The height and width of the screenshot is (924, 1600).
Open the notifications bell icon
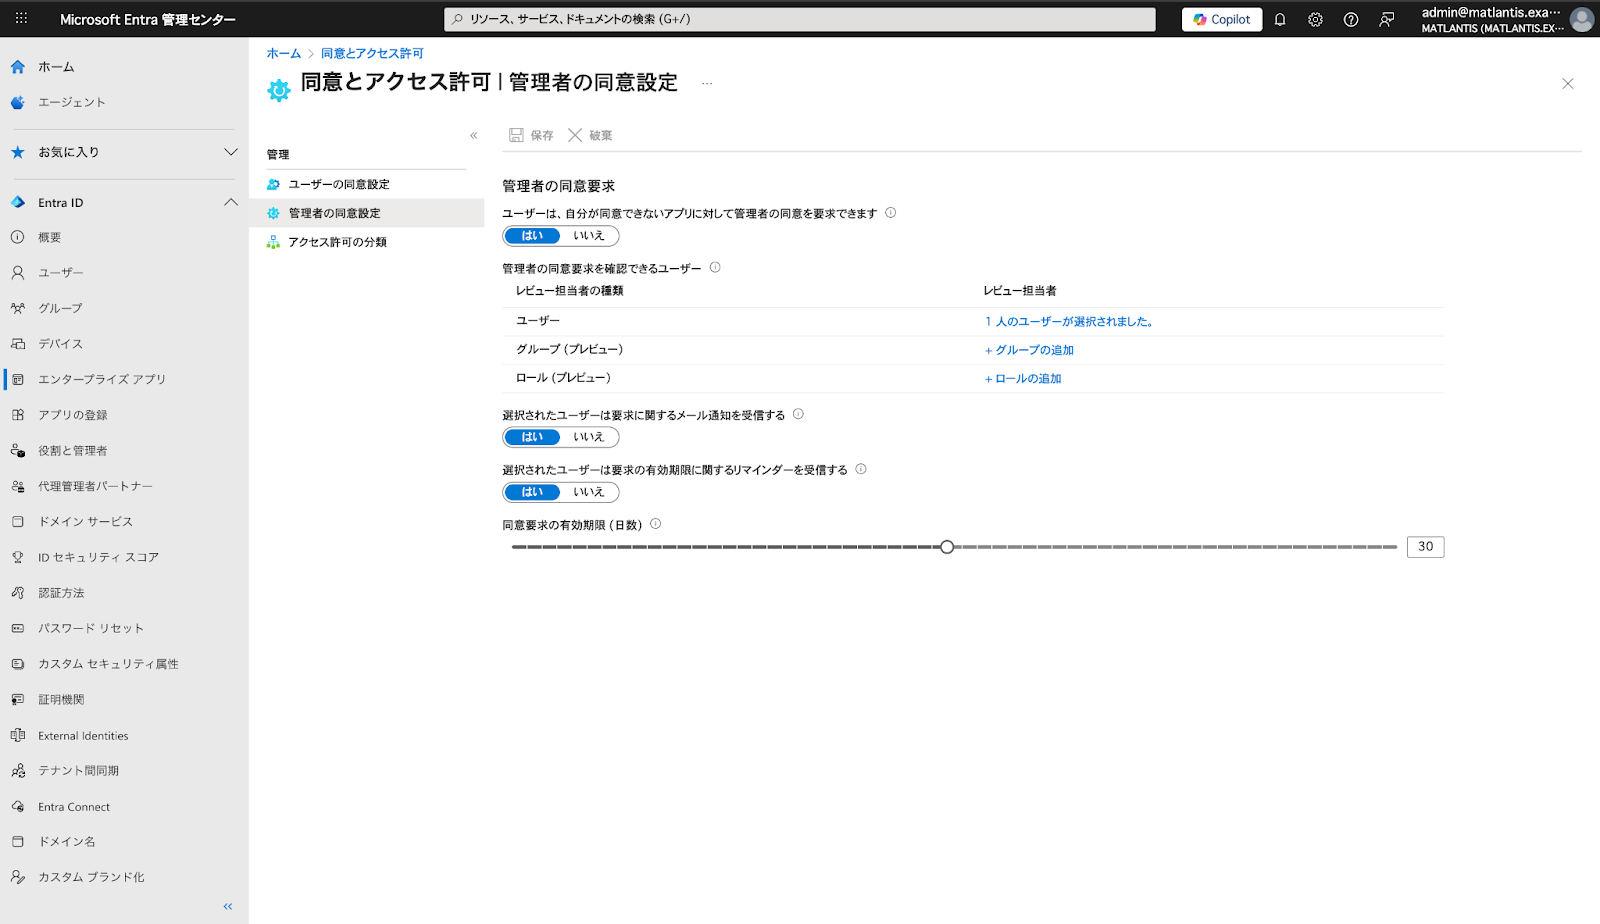(x=1280, y=20)
